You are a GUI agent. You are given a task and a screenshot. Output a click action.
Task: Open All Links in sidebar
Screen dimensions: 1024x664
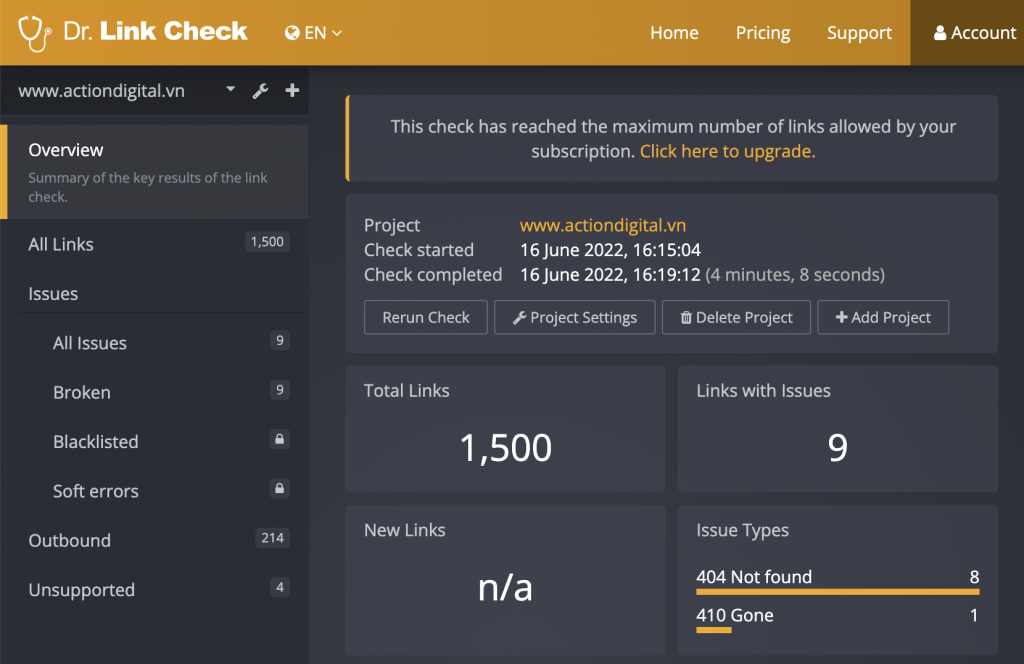click(154, 244)
